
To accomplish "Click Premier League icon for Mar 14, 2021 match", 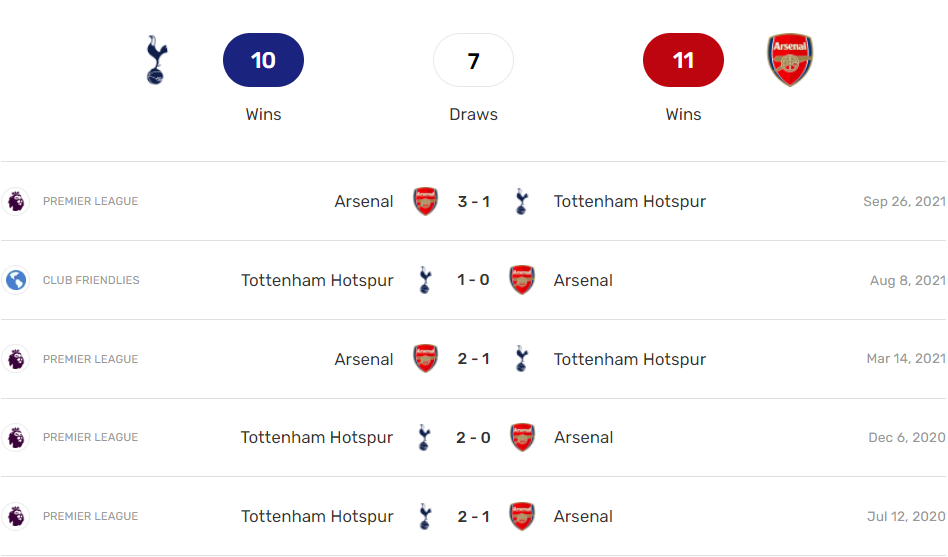I will click(x=16, y=359).
